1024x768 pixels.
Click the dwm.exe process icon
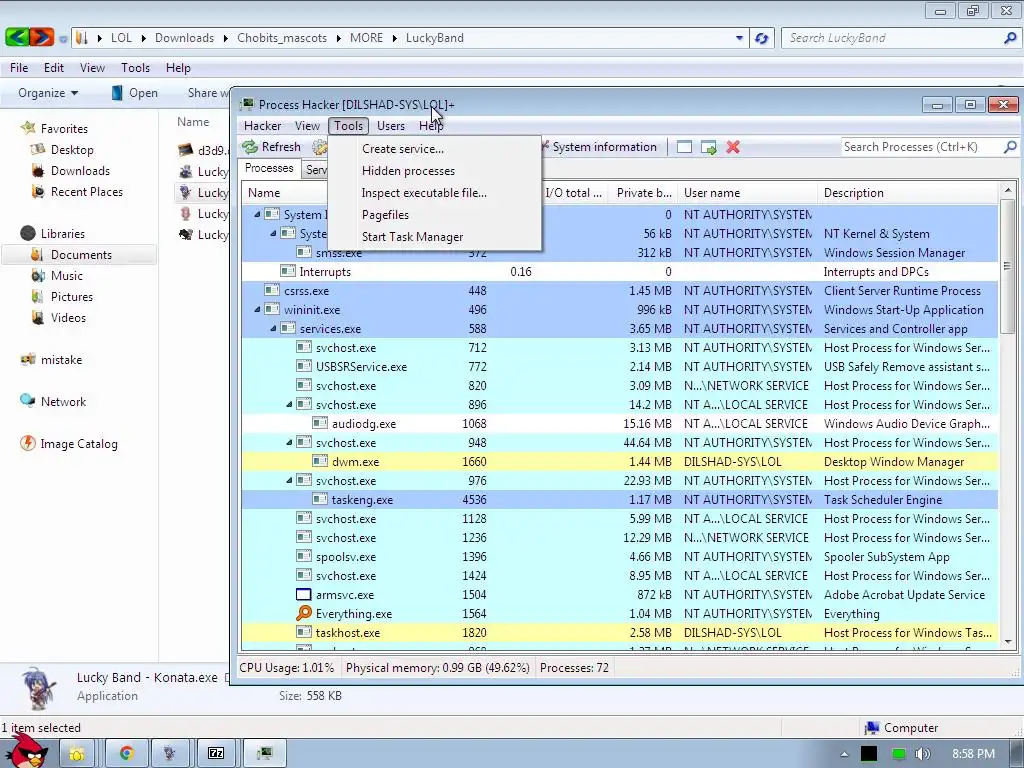319,461
